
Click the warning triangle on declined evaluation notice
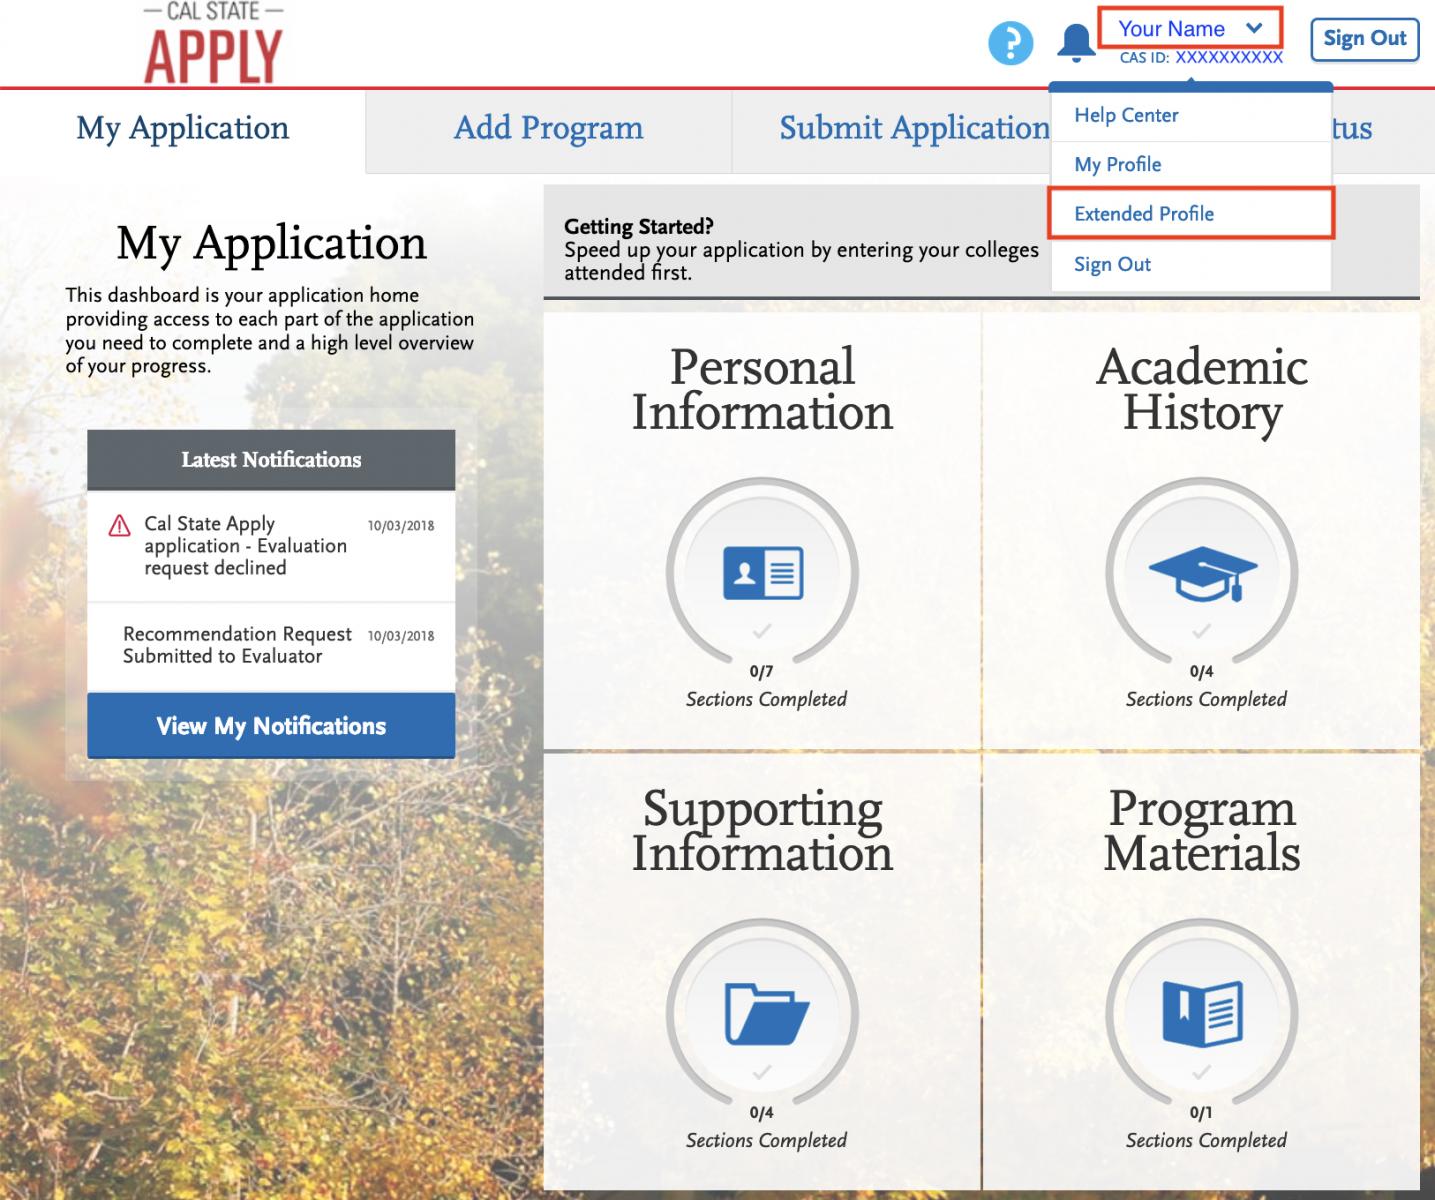coord(120,524)
